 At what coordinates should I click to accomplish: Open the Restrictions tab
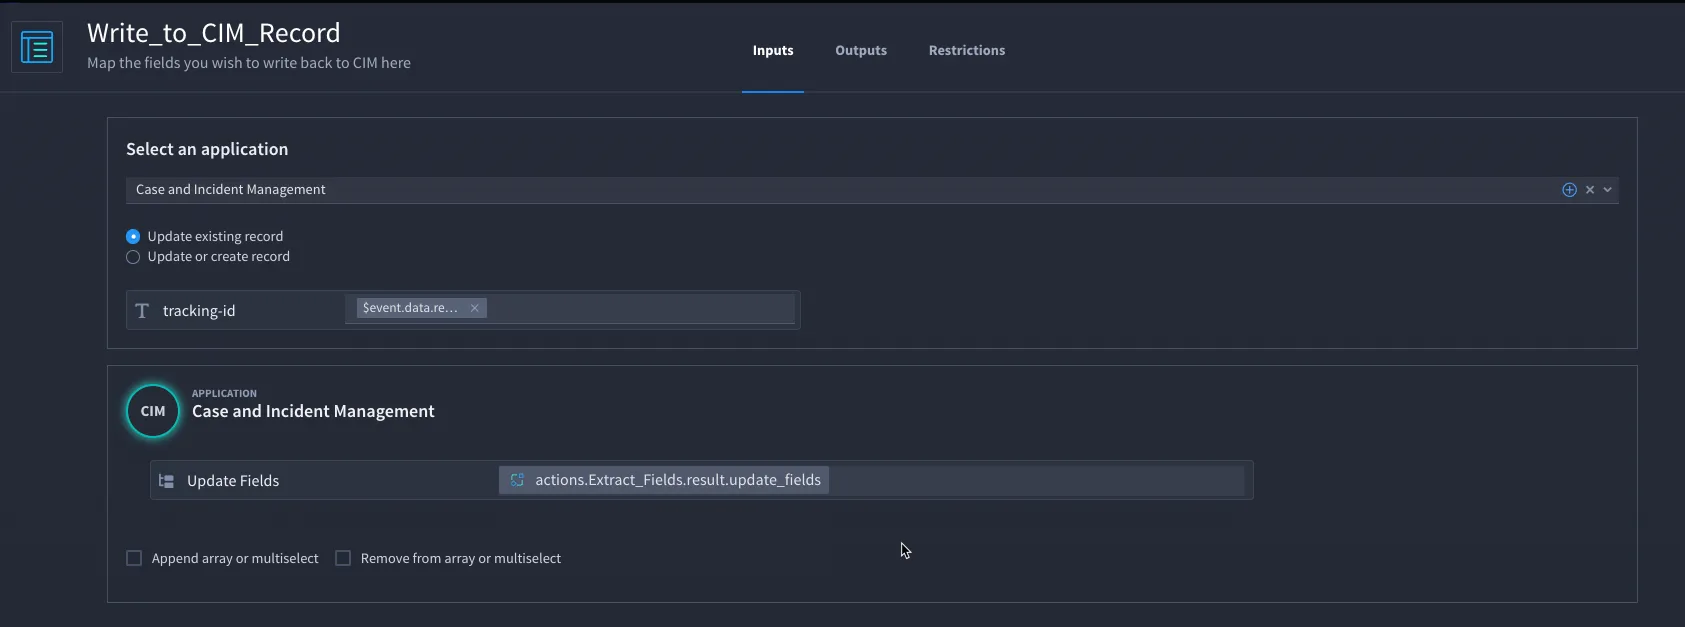967,50
